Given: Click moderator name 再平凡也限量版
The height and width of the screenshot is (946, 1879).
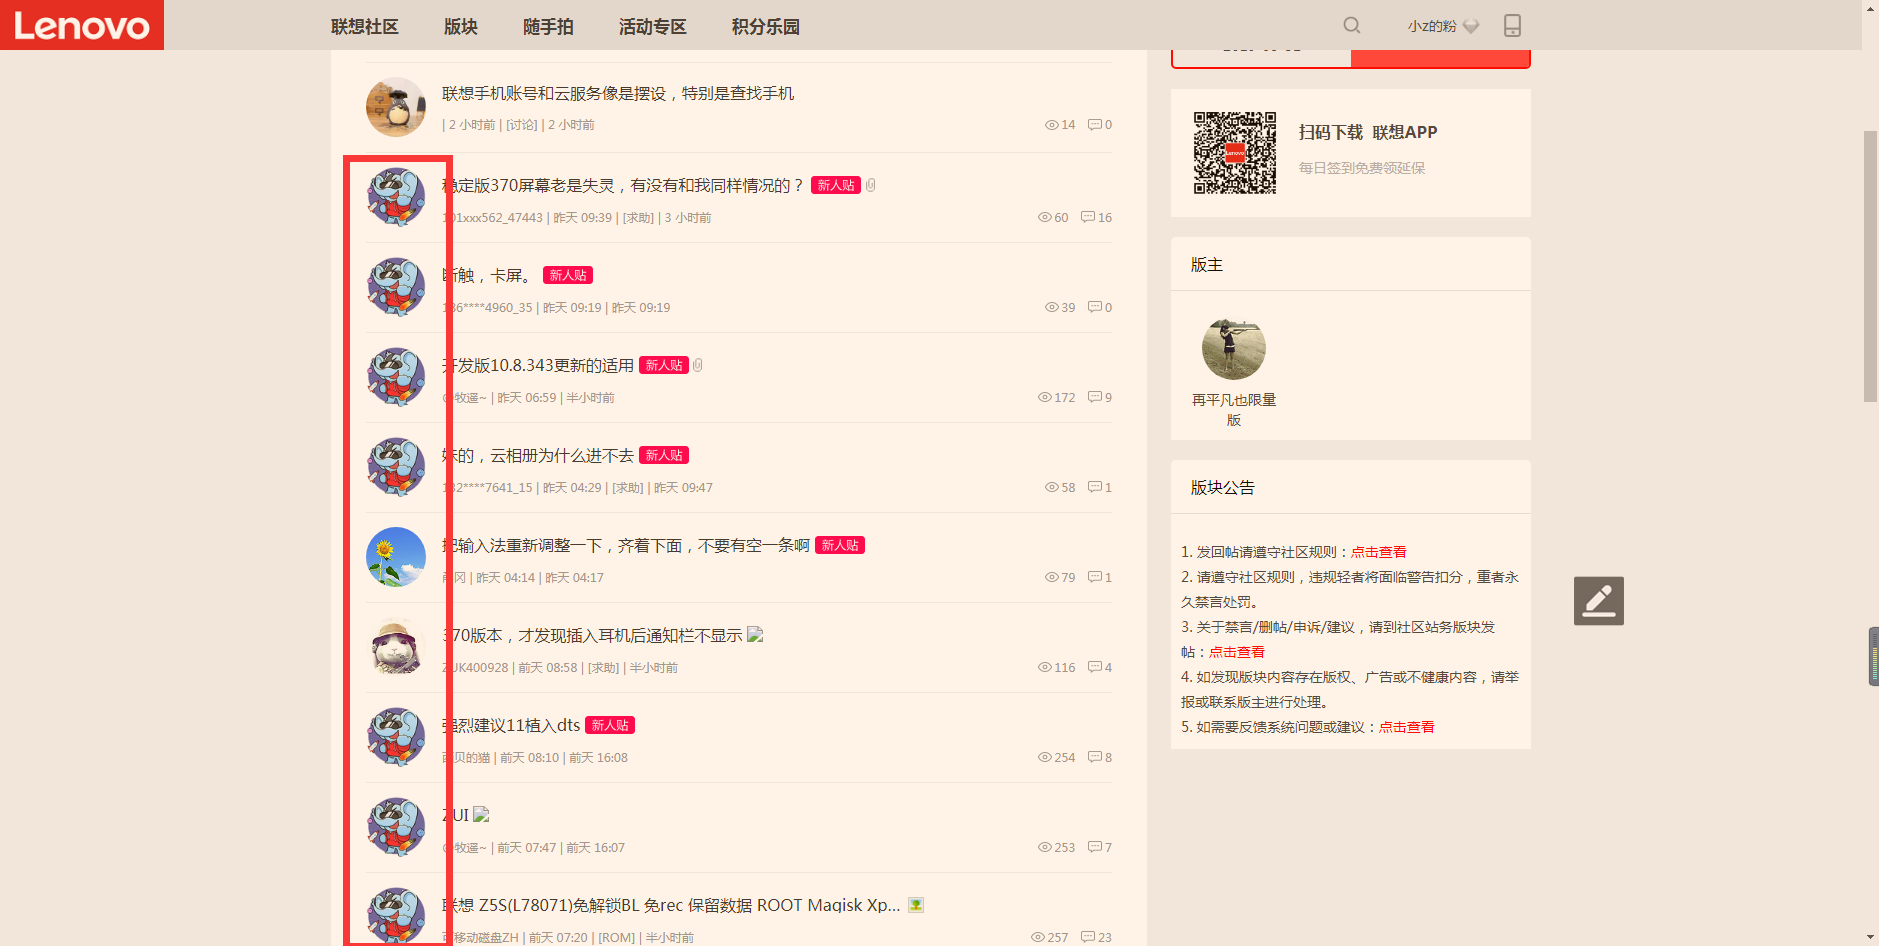Looking at the screenshot, I should 1234,410.
